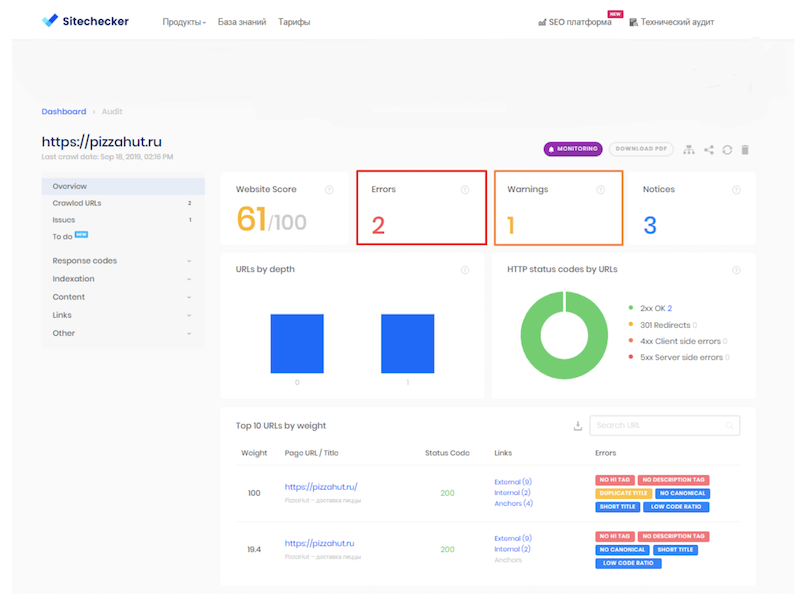The image size is (800, 599).
Task: Click Weight column header
Action: (254, 453)
